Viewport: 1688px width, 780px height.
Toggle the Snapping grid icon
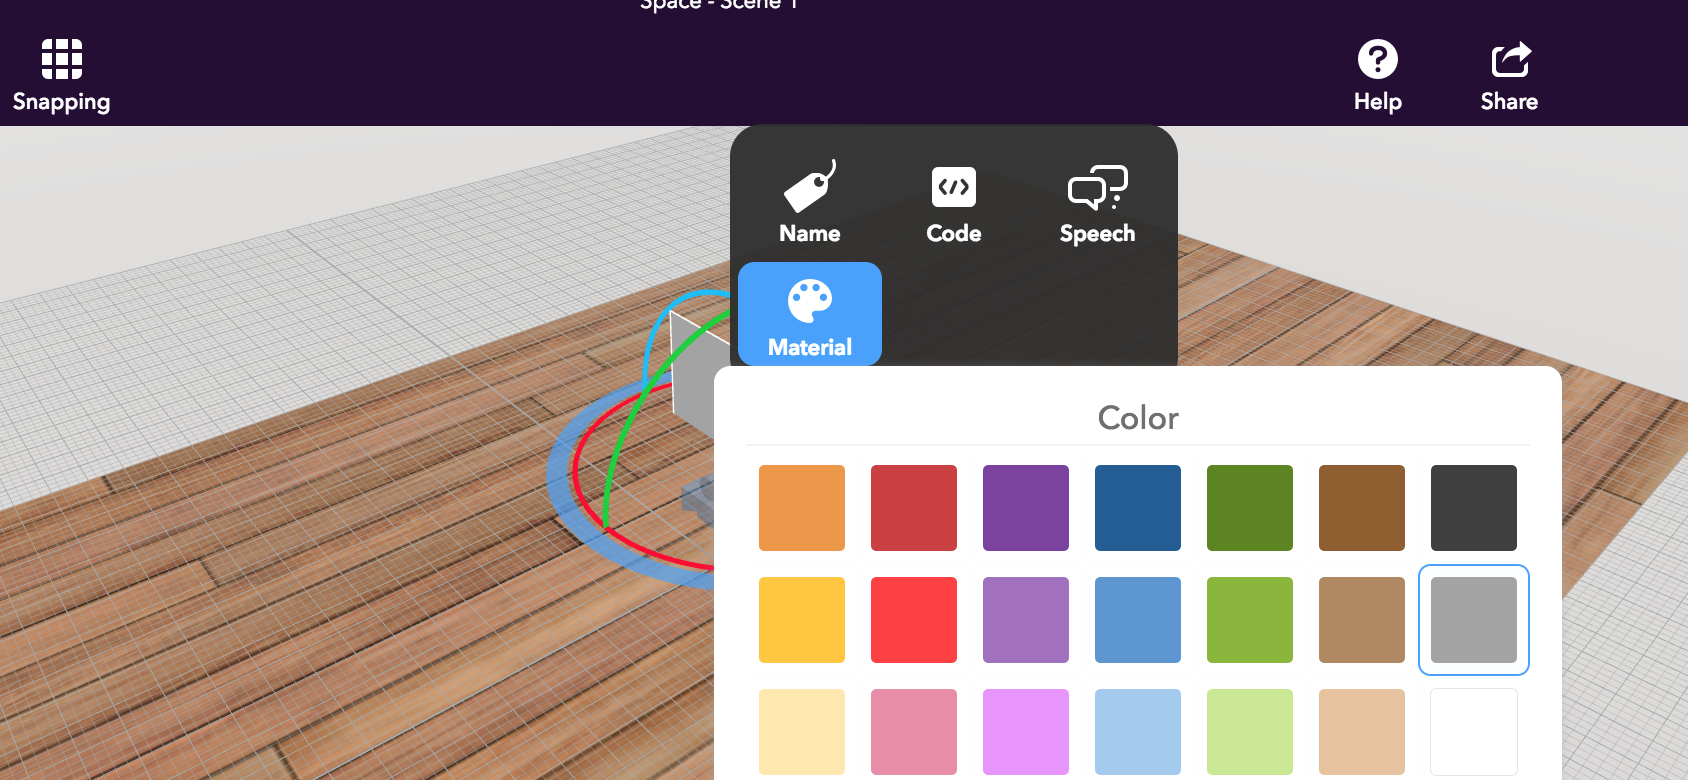coord(62,59)
